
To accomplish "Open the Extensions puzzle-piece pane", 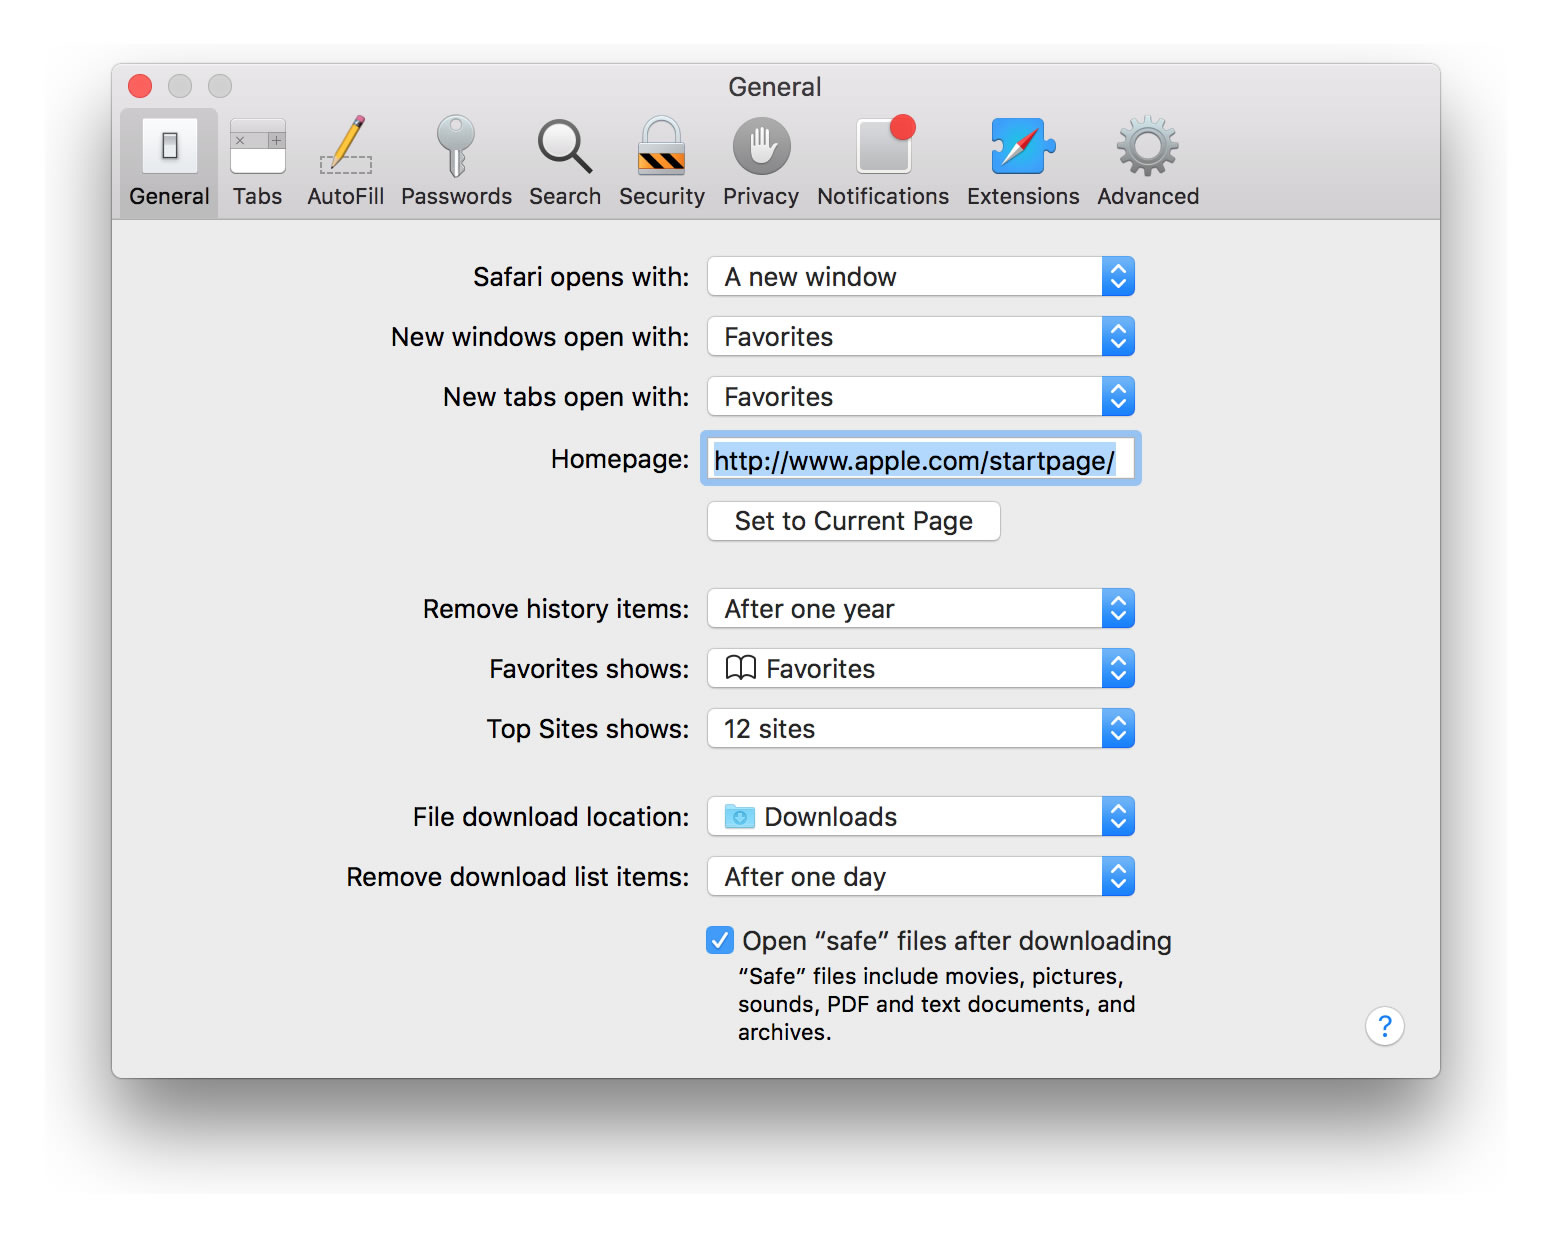I will coord(1023,162).
